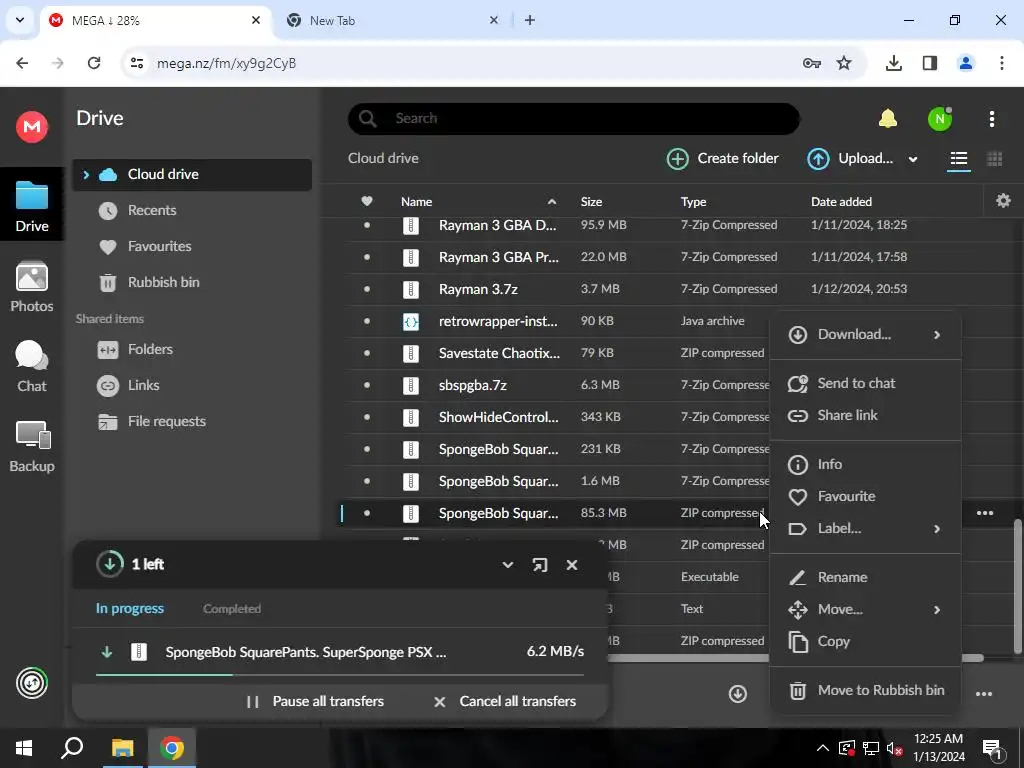Click the SpongeBob SuperSponge download progress bar
Image resolution: width=1024 pixels, height=768 pixels.
pyautogui.click(x=340, y=675)
